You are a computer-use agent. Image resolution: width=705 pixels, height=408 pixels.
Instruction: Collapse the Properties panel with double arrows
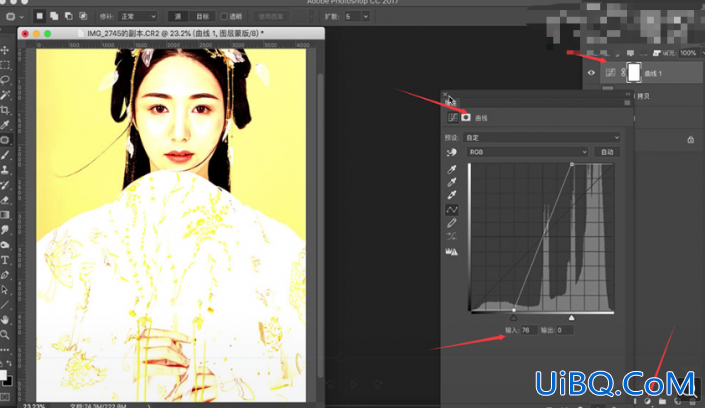[628, 94]
